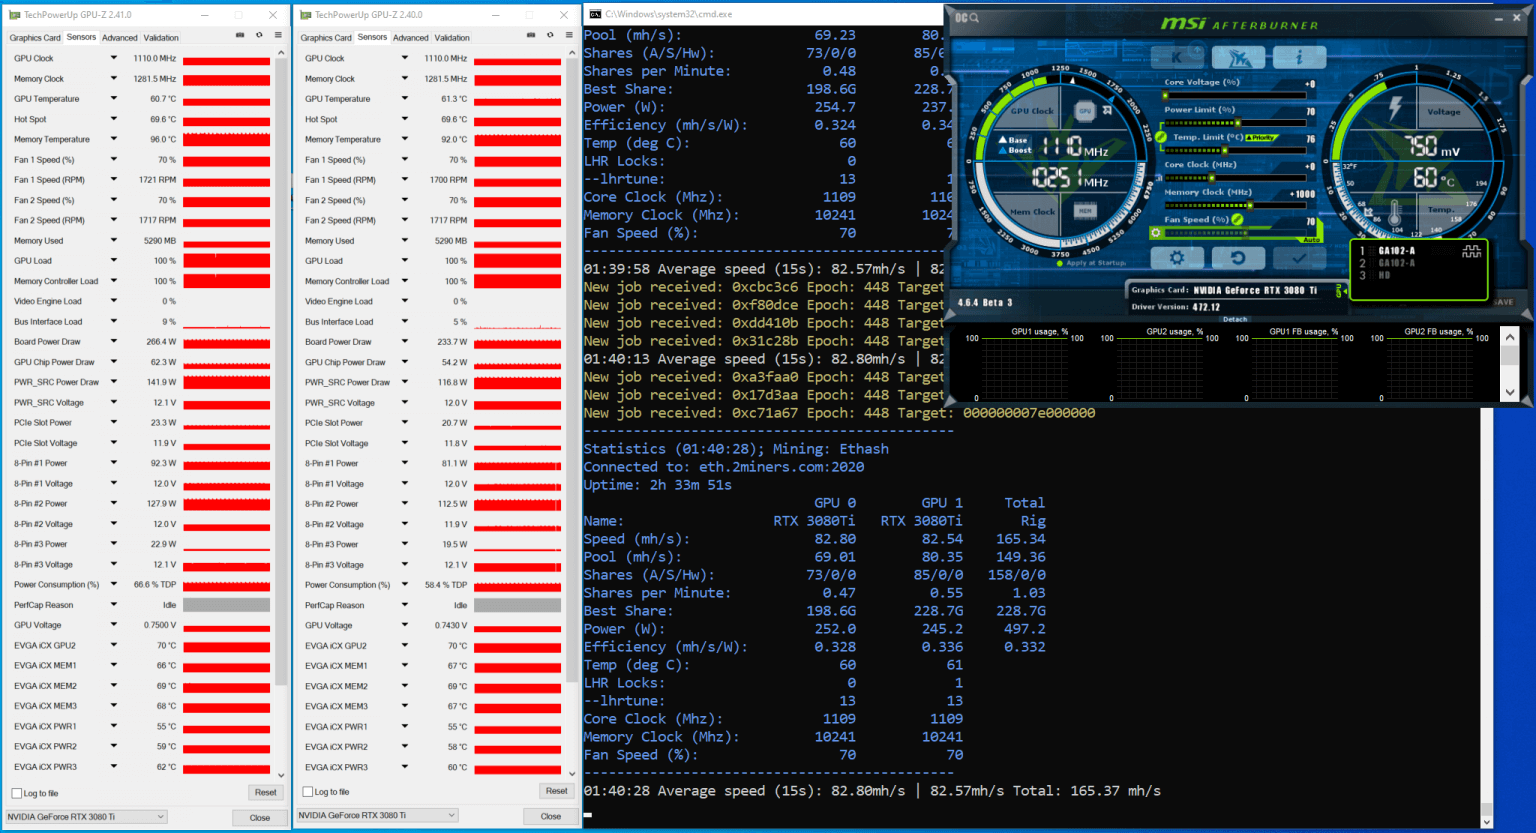Viewport: 1536px width, 833px height.
Task: Launch Kombustor via the K icon in Afterburner
Action: tap(1178, 57)
